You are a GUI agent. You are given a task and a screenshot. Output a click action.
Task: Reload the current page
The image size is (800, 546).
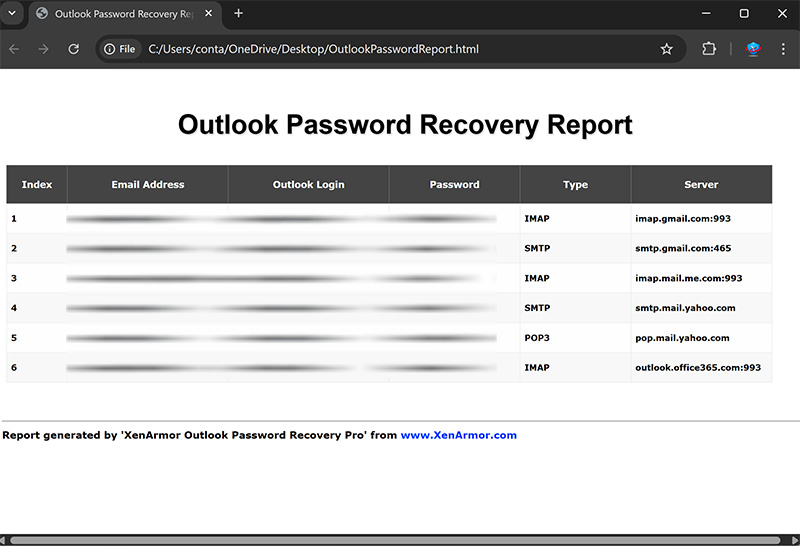(73, 49)
